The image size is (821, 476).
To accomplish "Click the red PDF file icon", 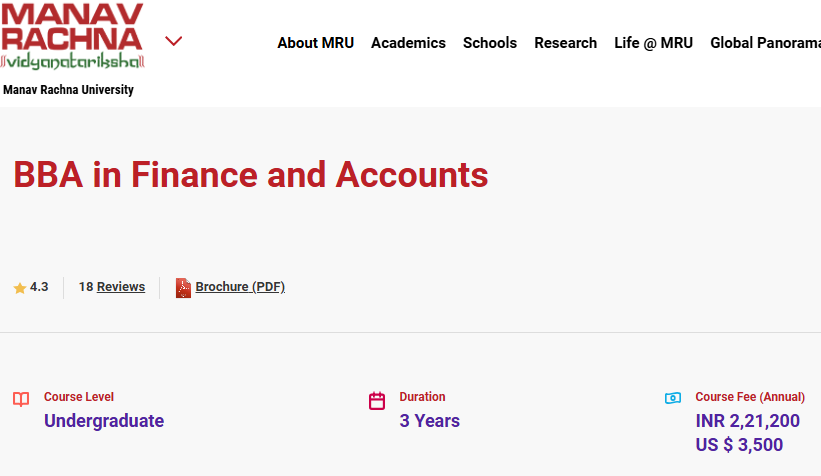I will [x=183, y=288].
